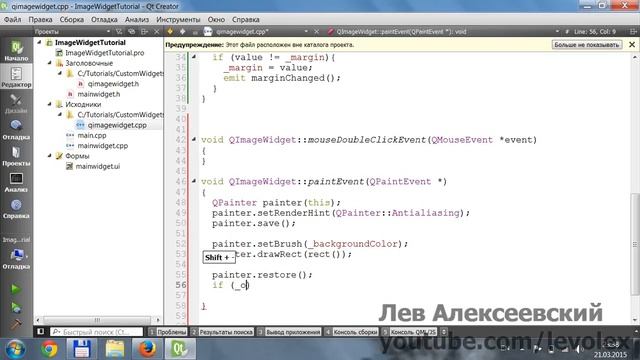
Task: Close the Проекты side panel
Action: click(157, 31)
